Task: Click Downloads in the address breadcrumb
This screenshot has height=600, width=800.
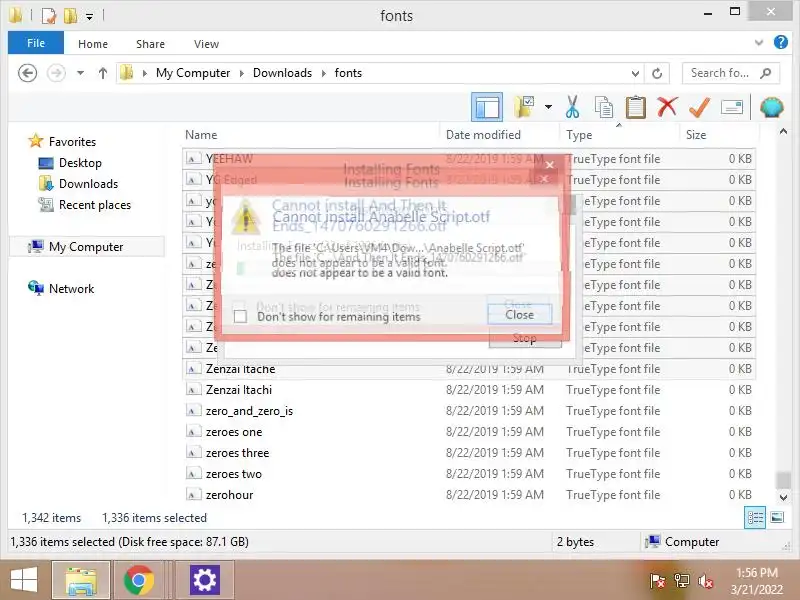Action: click(282, 73)
